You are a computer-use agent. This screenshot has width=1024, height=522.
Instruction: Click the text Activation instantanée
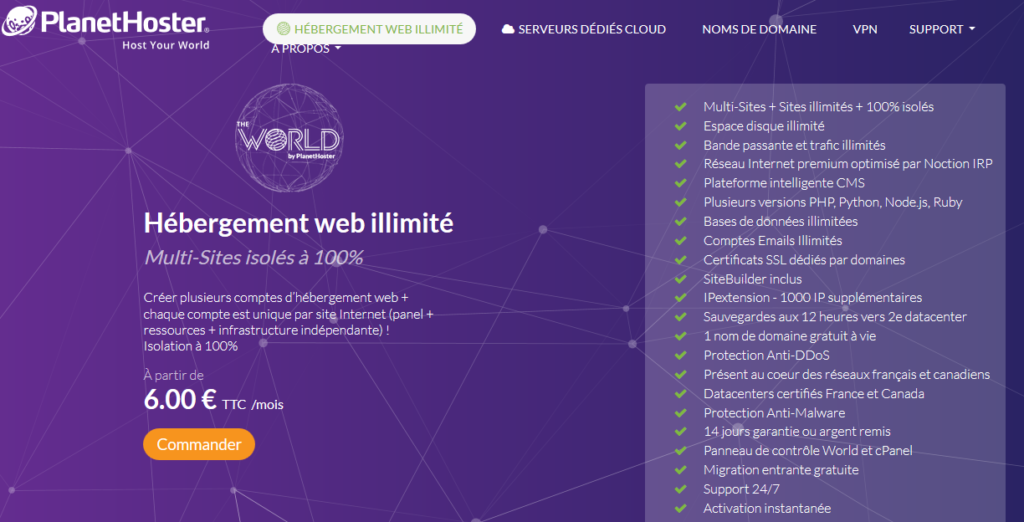click(x=767, y=508)
